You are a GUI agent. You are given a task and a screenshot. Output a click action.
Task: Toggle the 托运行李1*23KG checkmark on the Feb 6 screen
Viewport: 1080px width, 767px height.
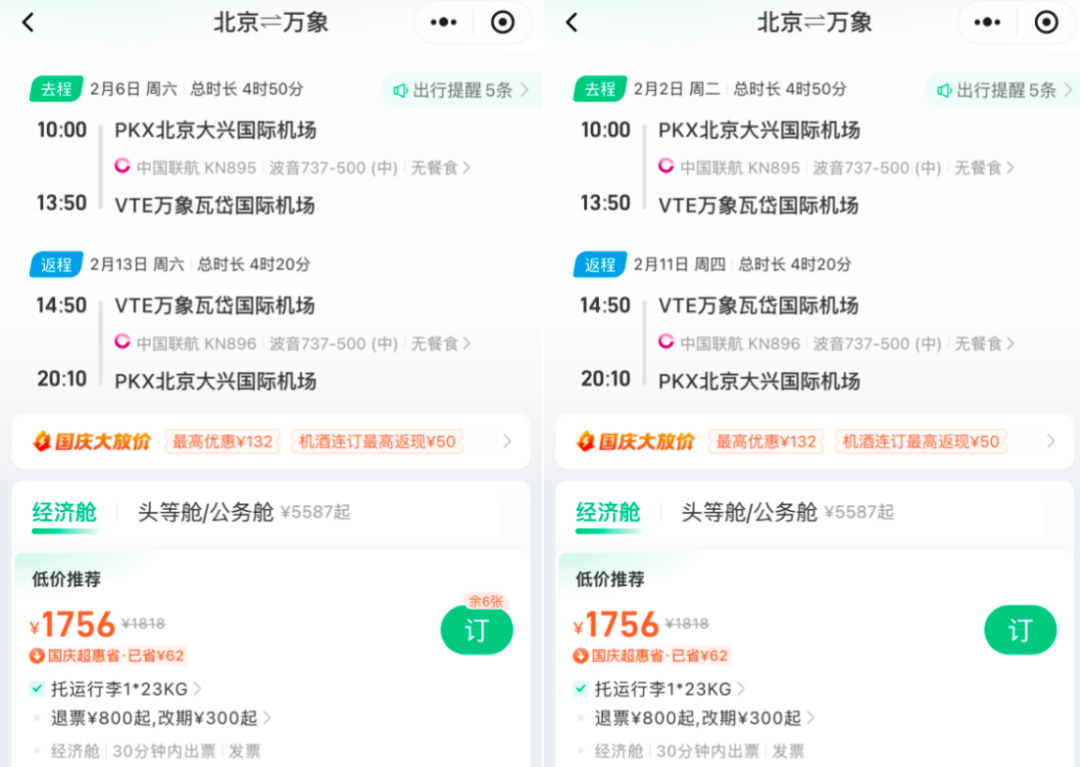(x=37, y=688)
